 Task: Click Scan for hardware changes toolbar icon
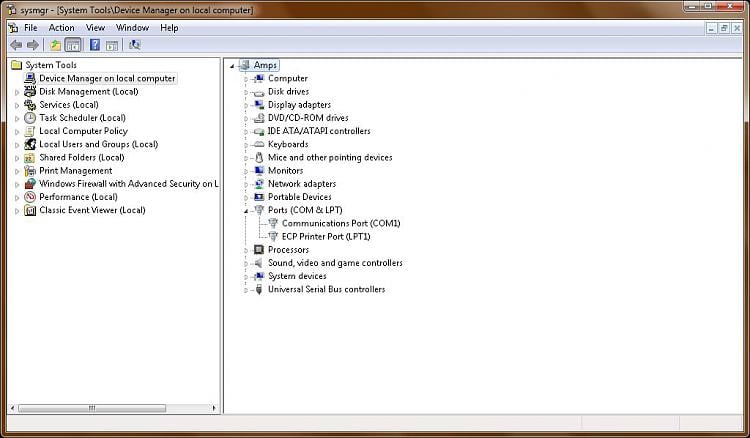point(134,45)
